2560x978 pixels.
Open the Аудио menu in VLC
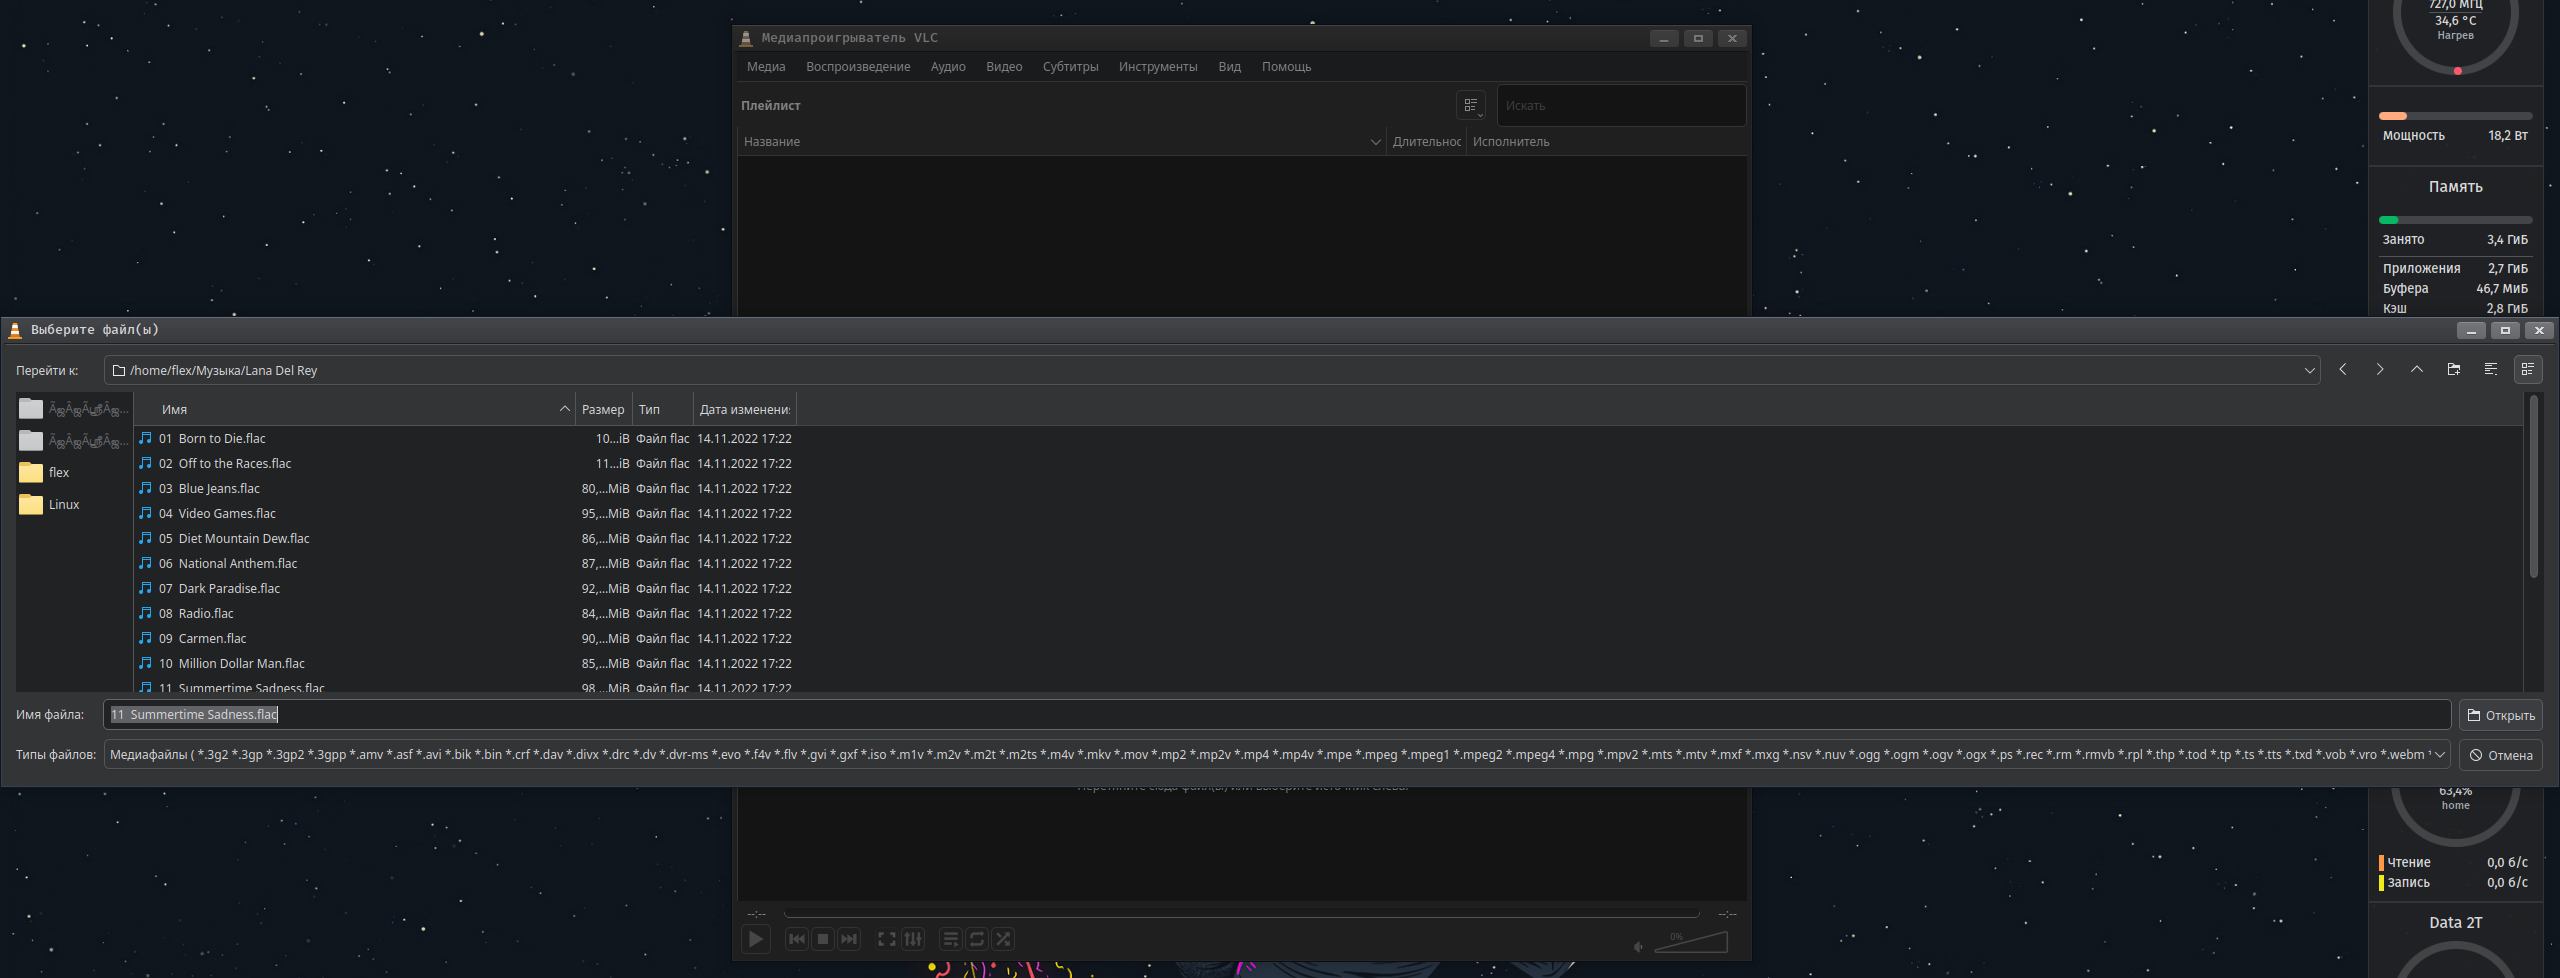948,67
